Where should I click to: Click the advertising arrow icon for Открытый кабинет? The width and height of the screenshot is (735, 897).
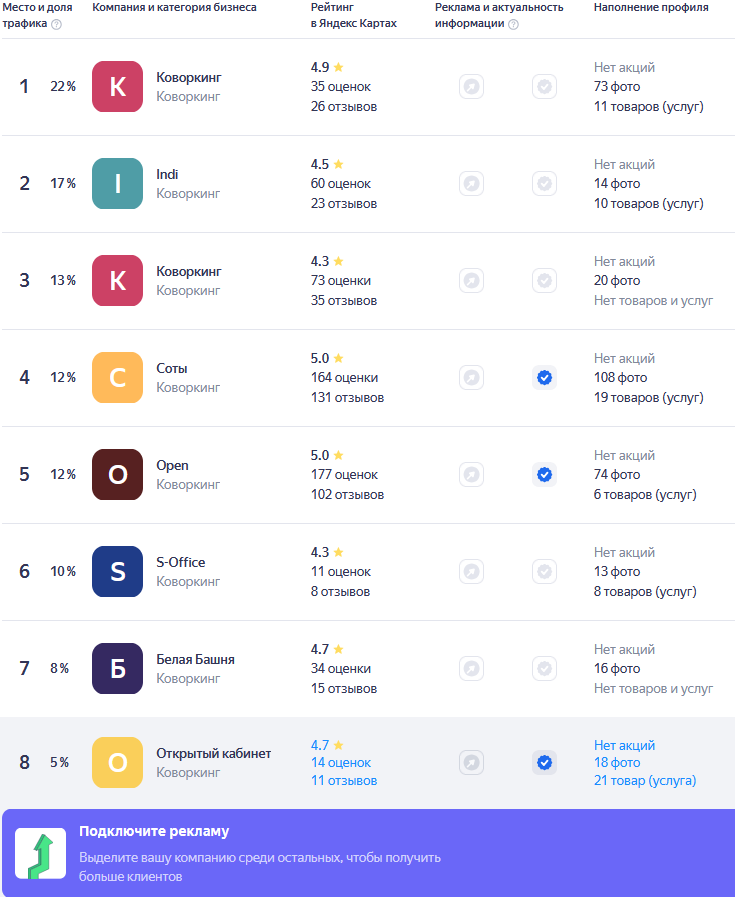(471, 763)
